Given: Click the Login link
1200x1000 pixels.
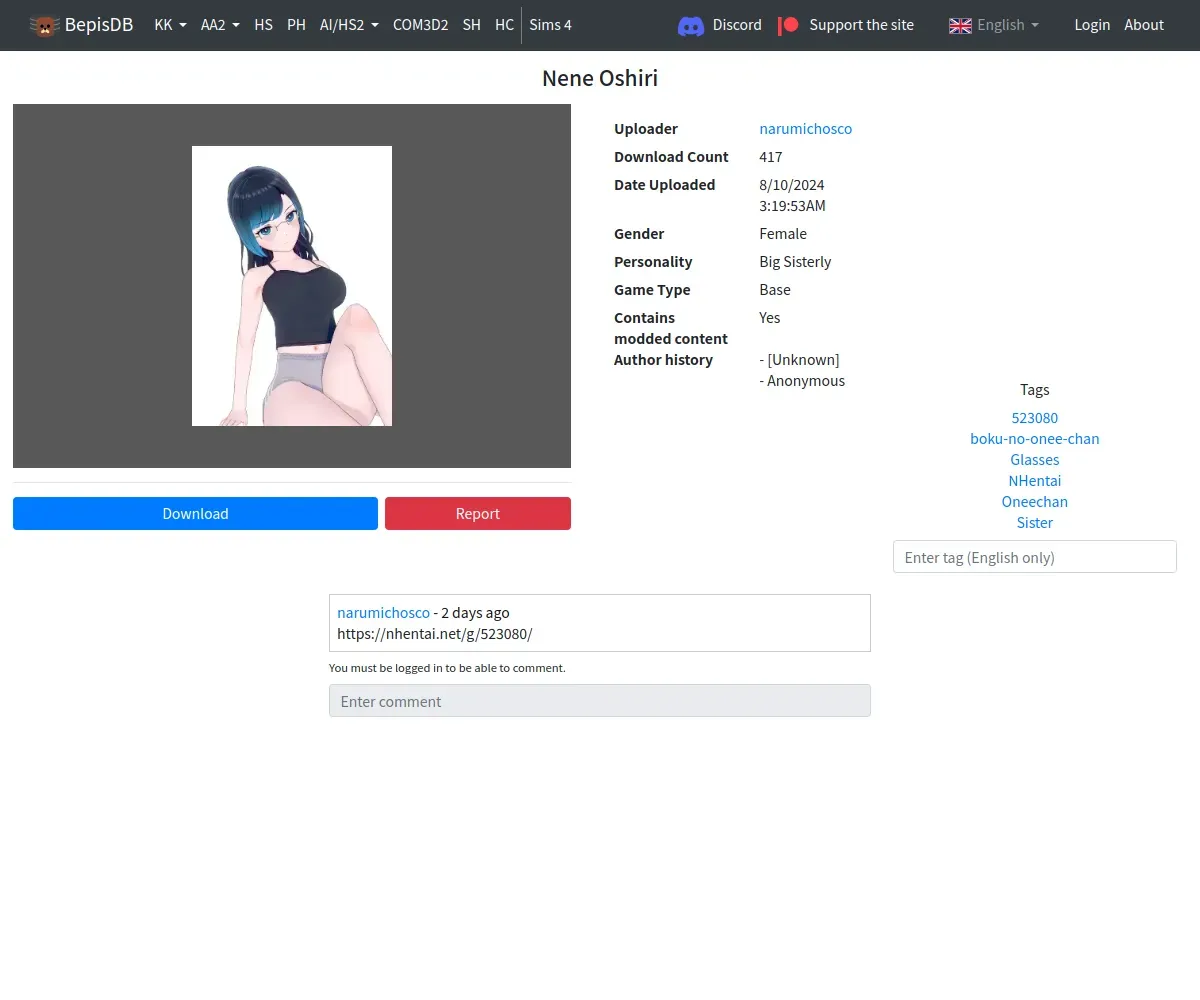Looking at the screenshot, I should [x=1092, y=25].
